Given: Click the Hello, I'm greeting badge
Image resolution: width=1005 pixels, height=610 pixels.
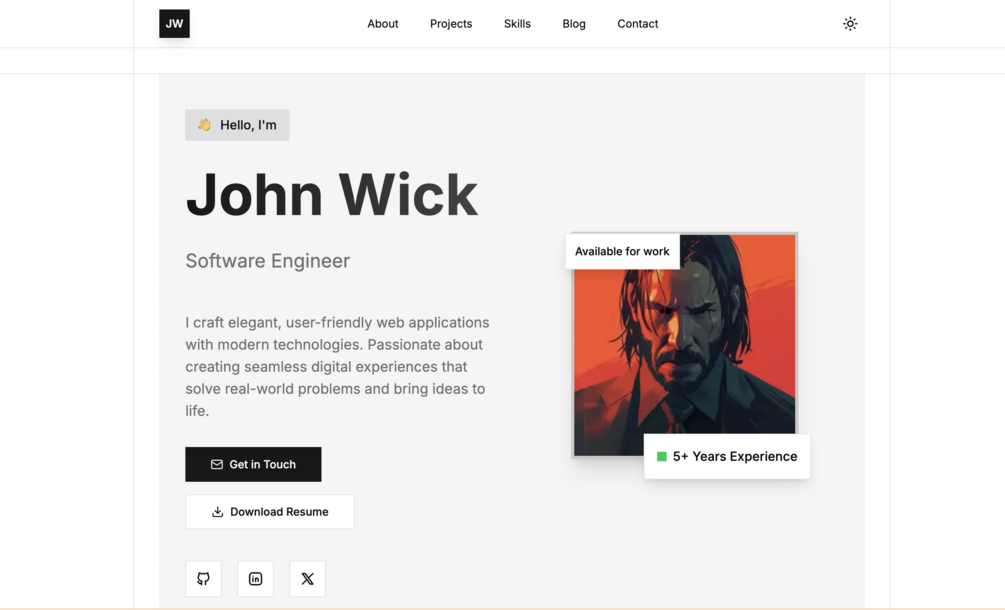Looking at the screenshot, I should [x=237, y=125].
